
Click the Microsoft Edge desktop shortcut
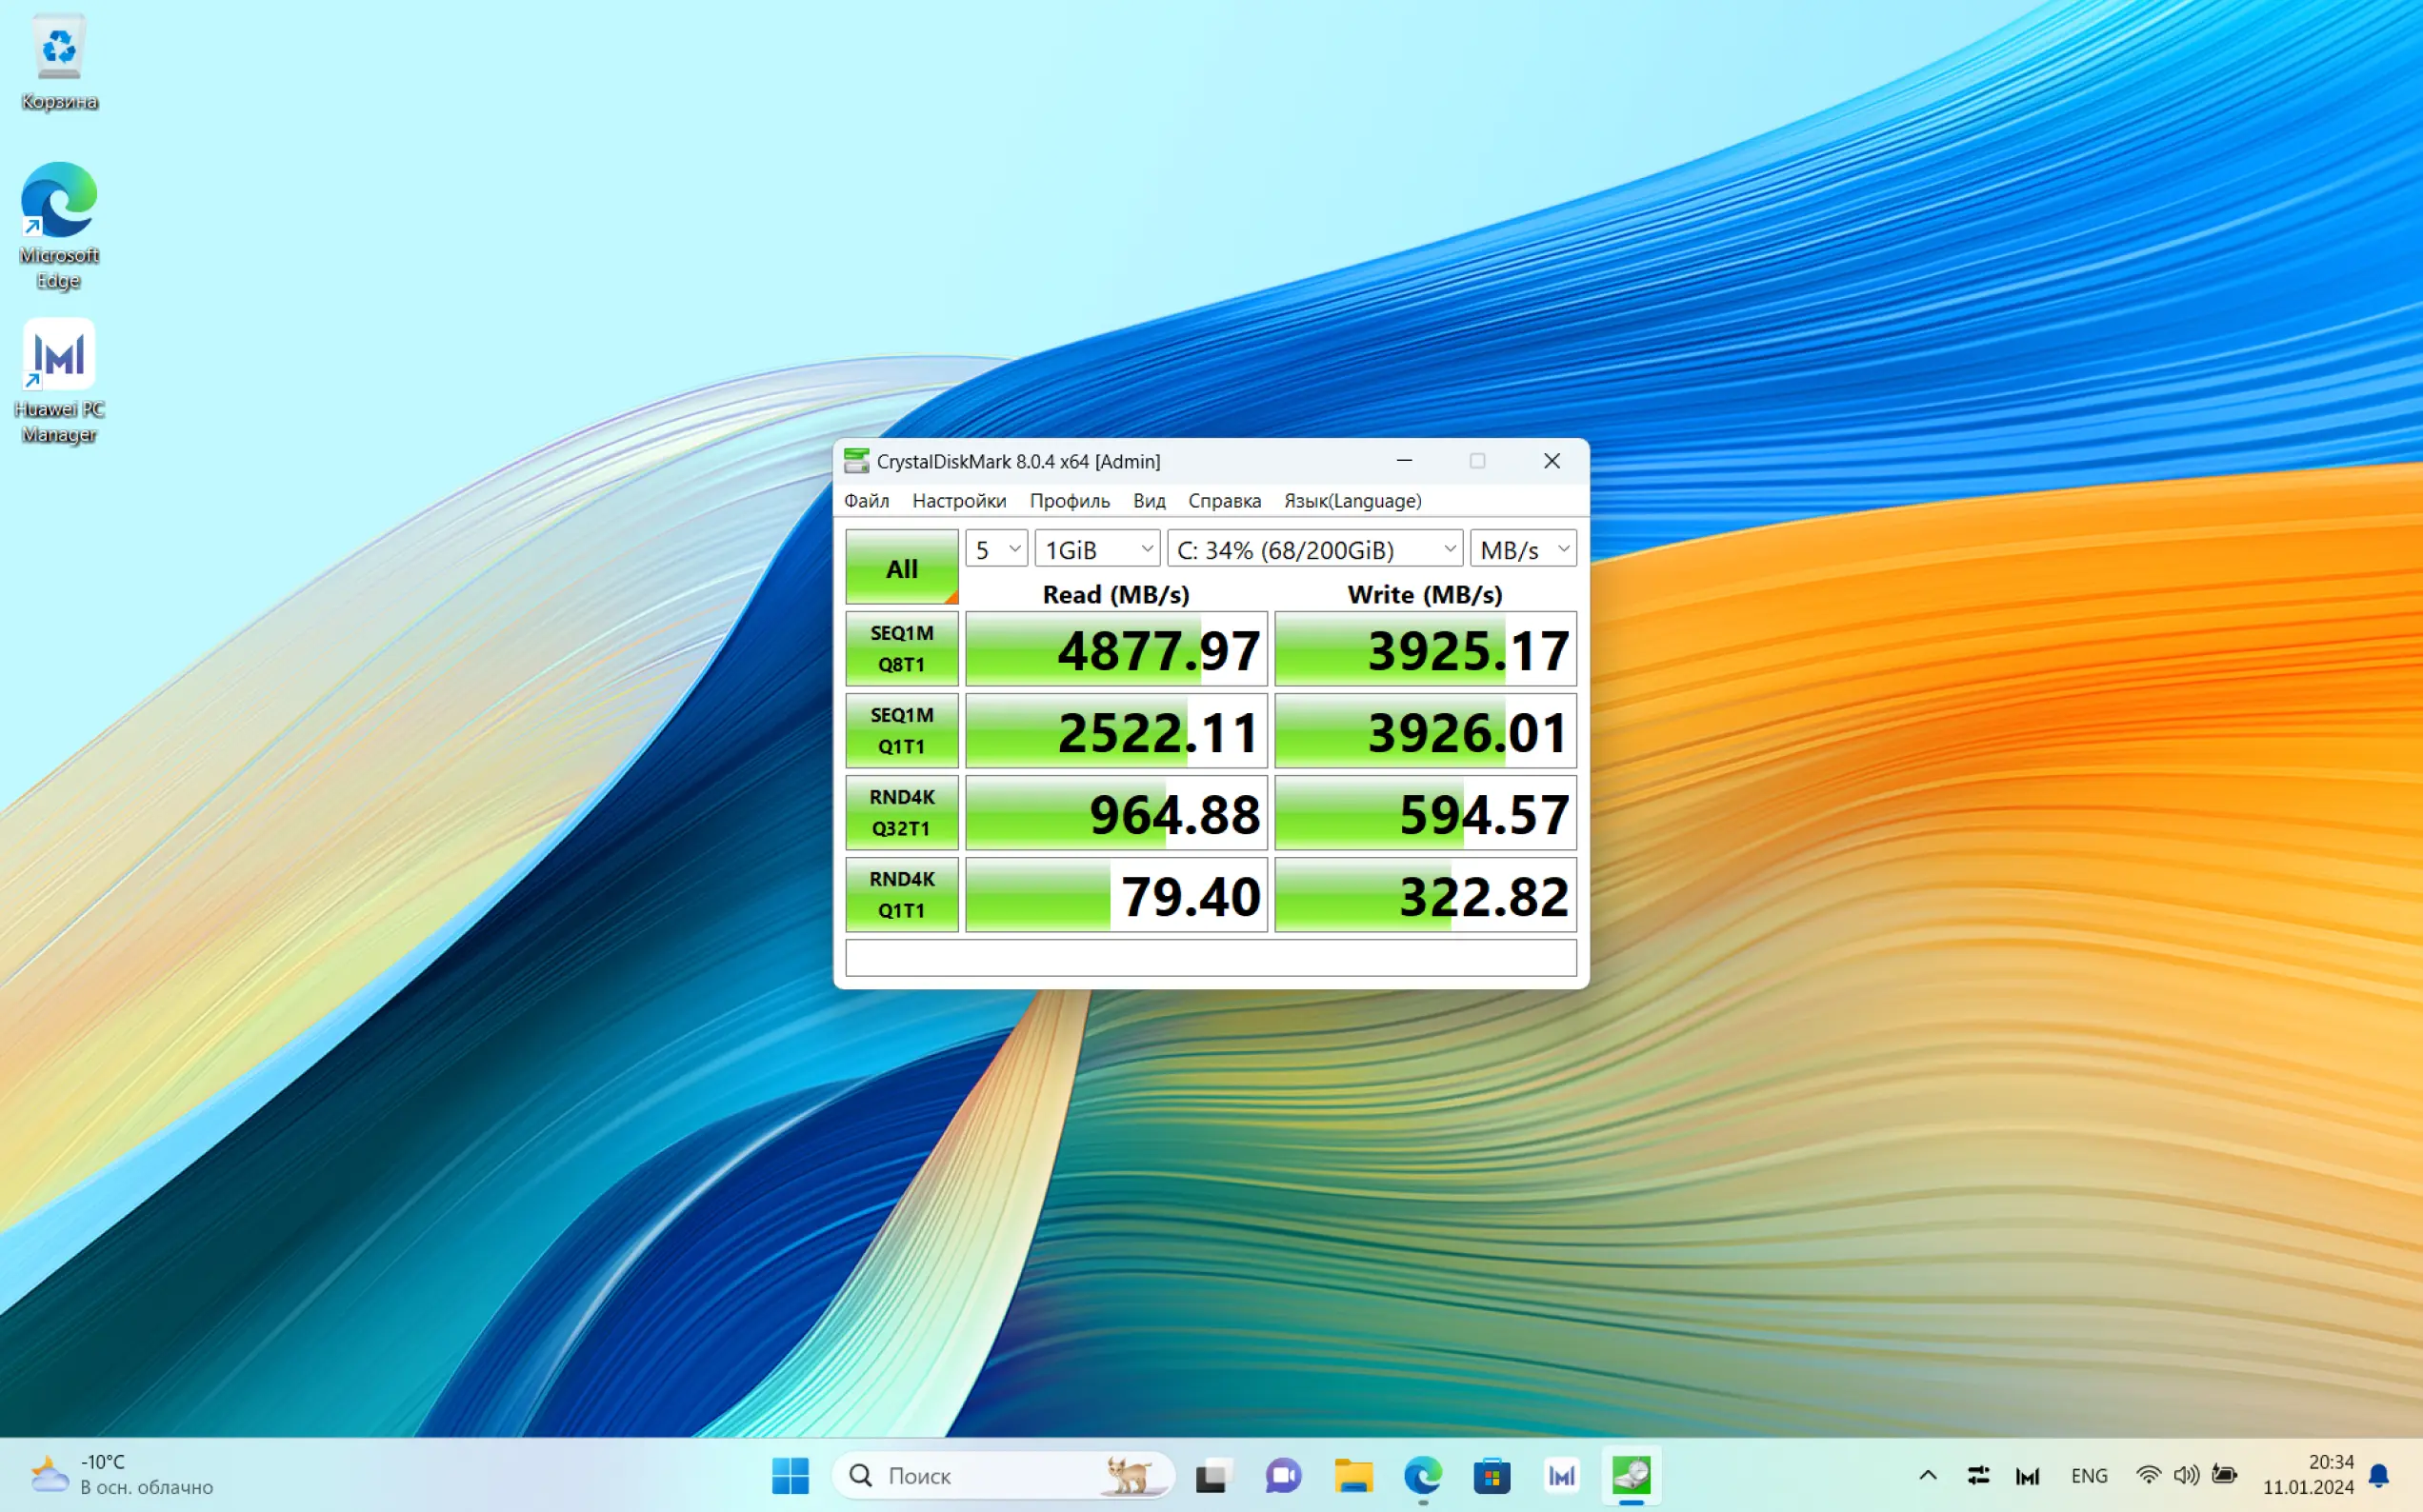tap(59, 224)
